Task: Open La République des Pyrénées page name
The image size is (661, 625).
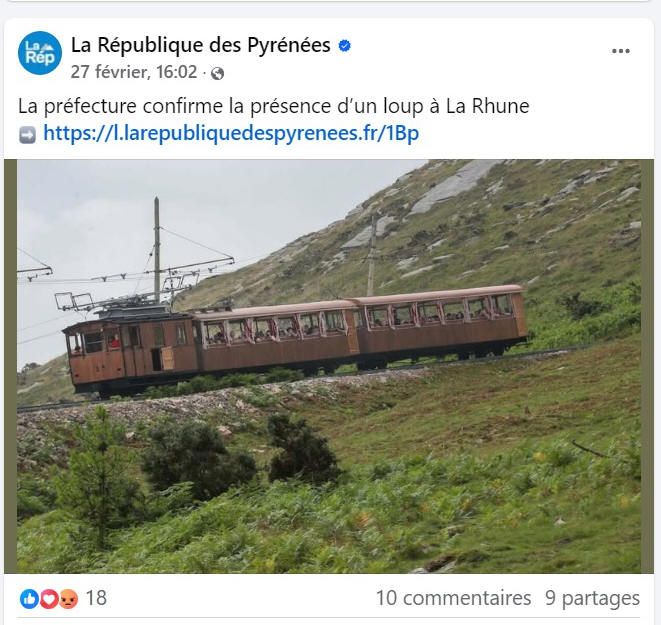Action: [200, 45]
